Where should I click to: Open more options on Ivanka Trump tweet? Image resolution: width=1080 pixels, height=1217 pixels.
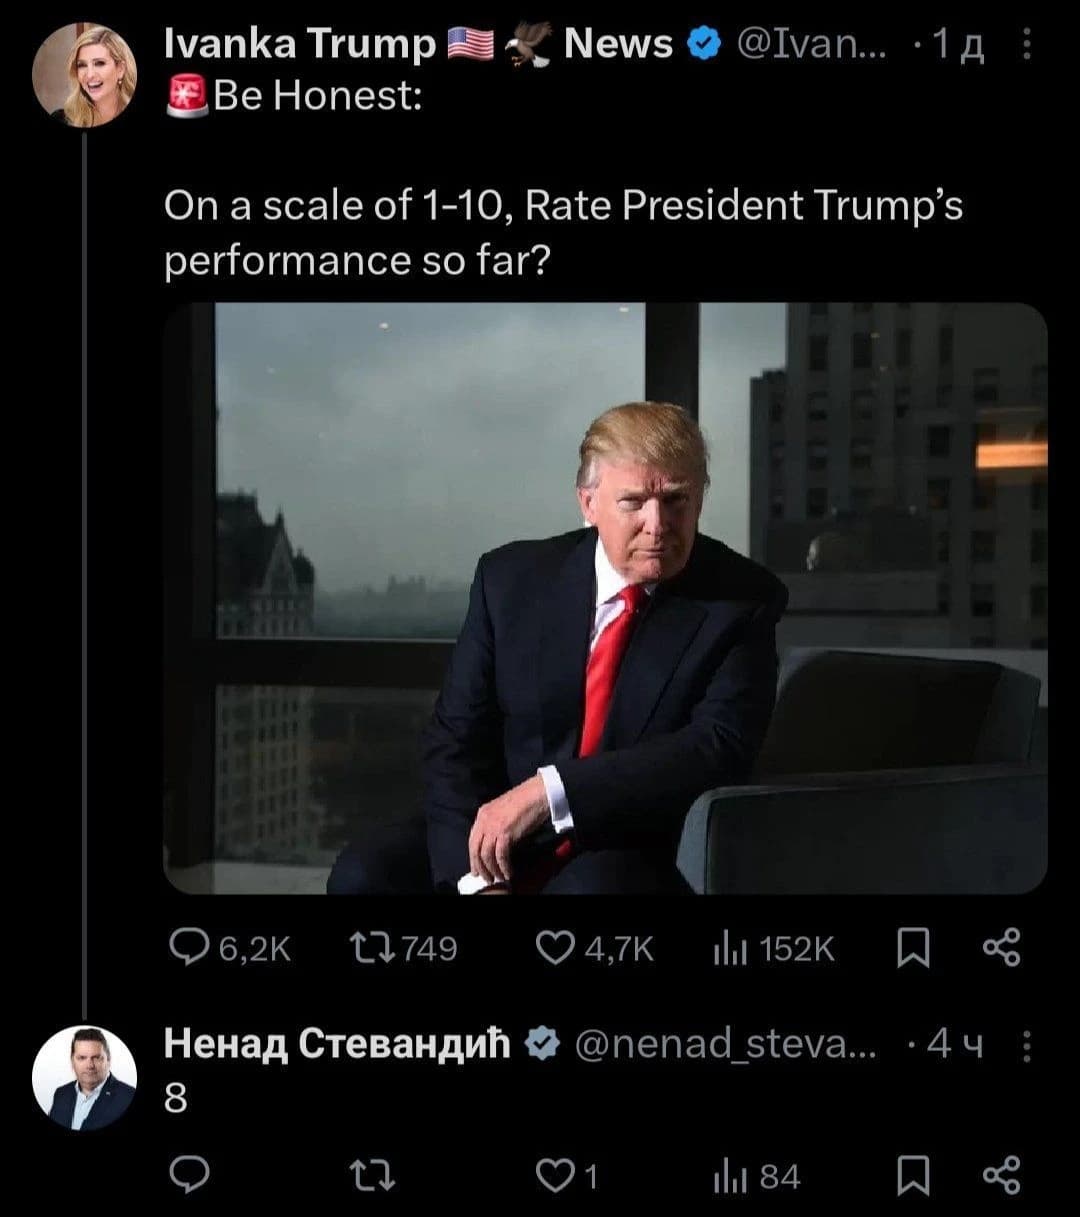click(x=1022, y=43)
